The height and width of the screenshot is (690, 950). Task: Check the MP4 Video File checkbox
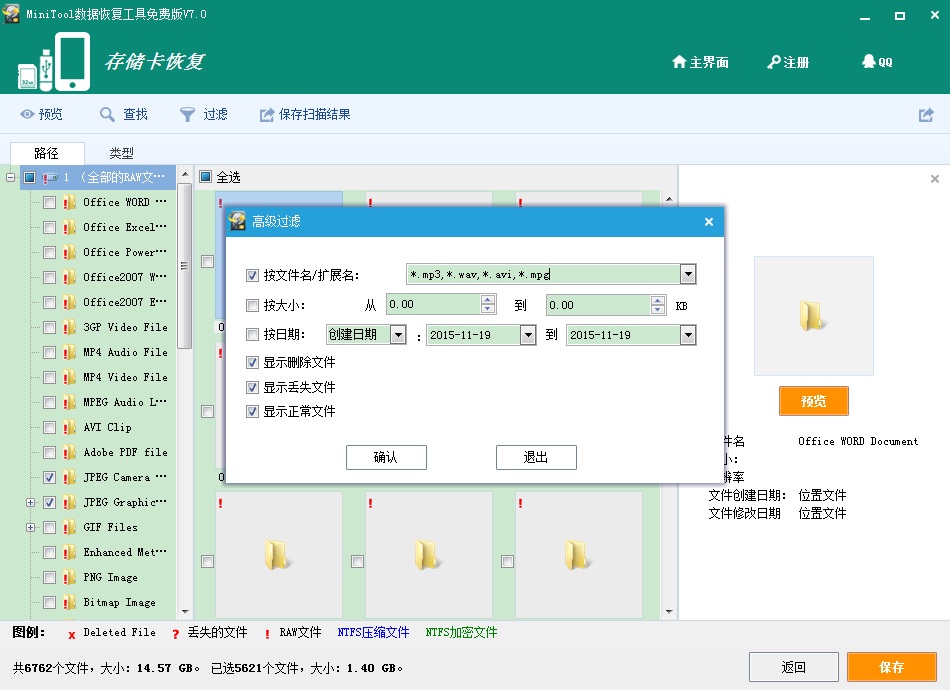[x=50, y=377]
